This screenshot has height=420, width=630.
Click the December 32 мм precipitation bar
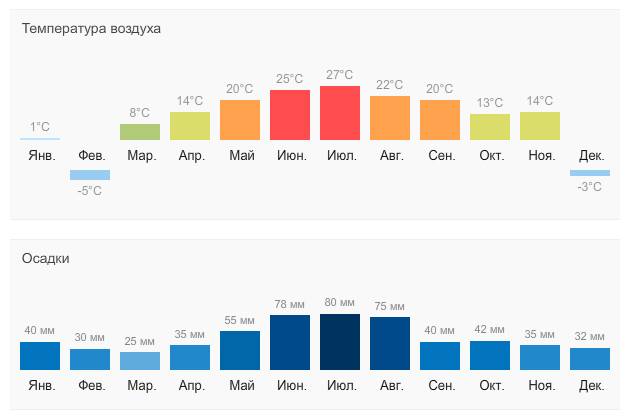[590, 359]
